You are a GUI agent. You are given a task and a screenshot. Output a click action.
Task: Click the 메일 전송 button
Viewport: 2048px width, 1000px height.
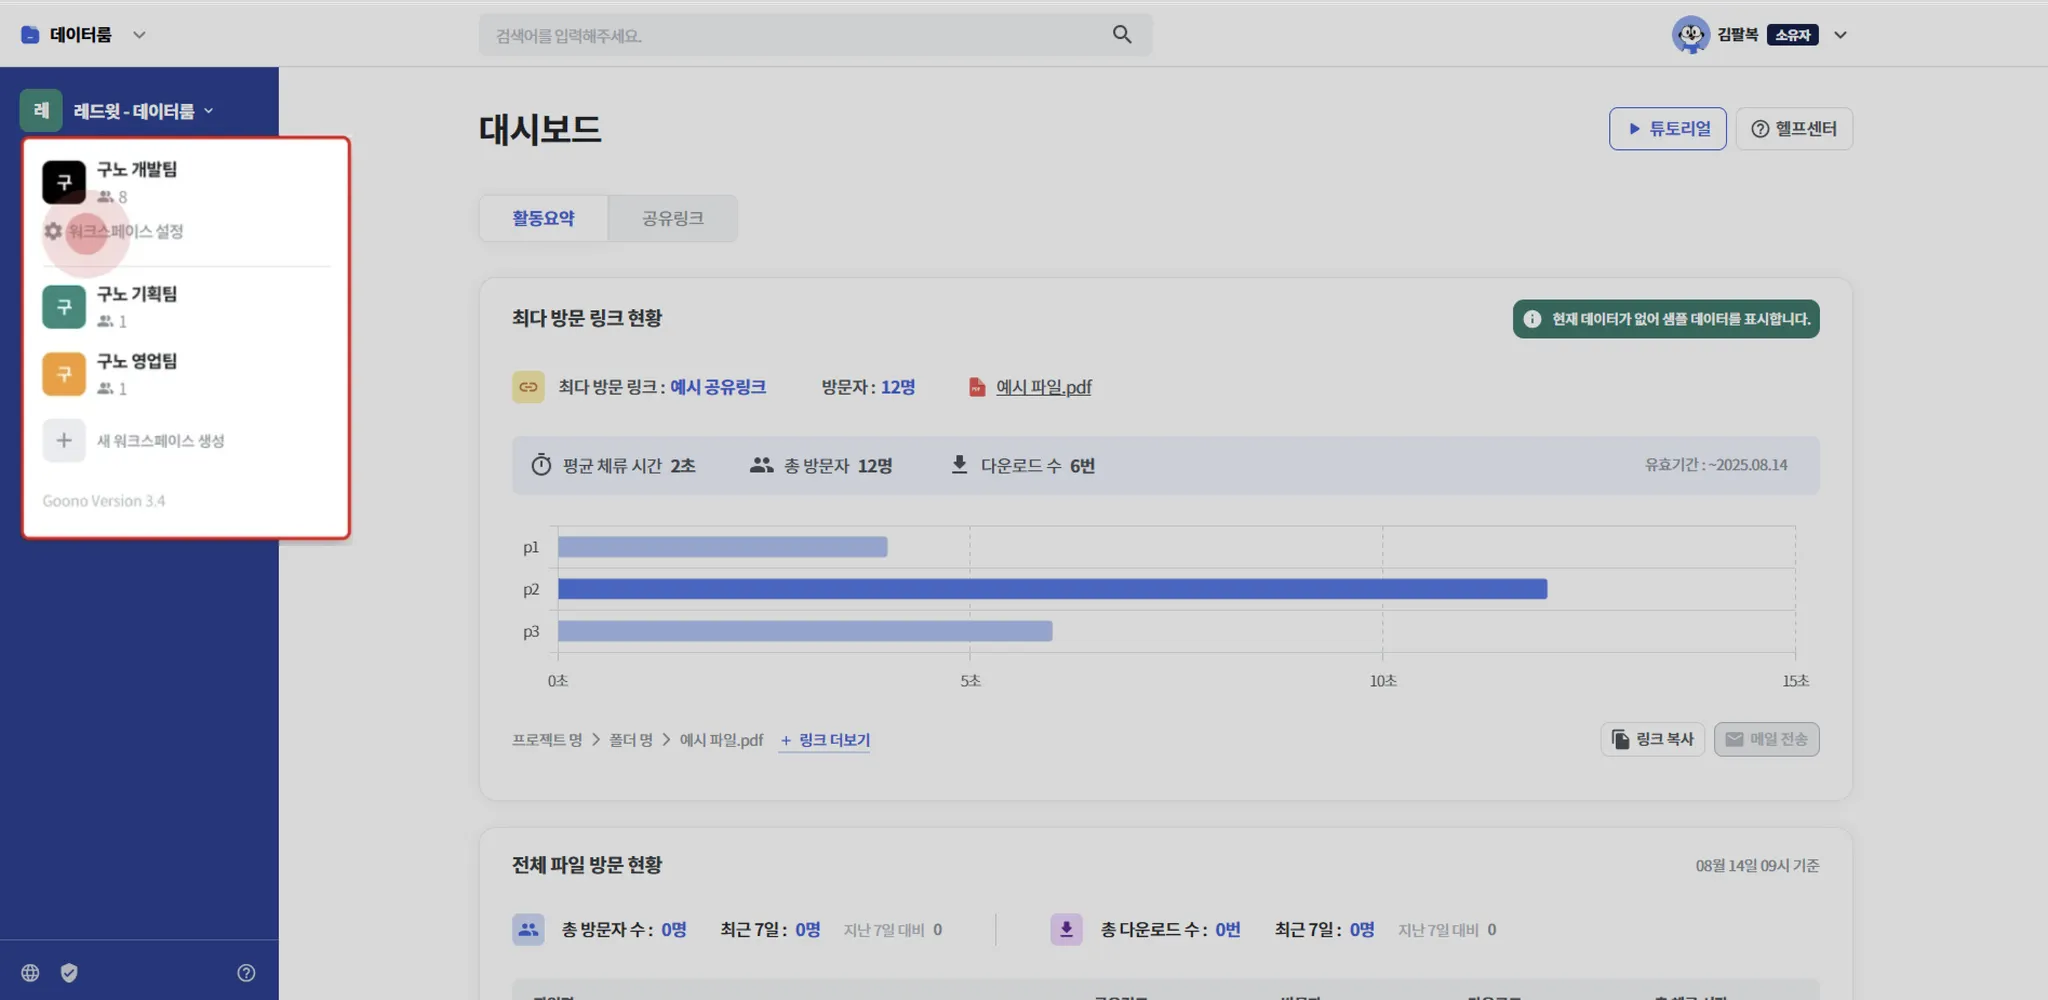click(x=1767, y=739)
